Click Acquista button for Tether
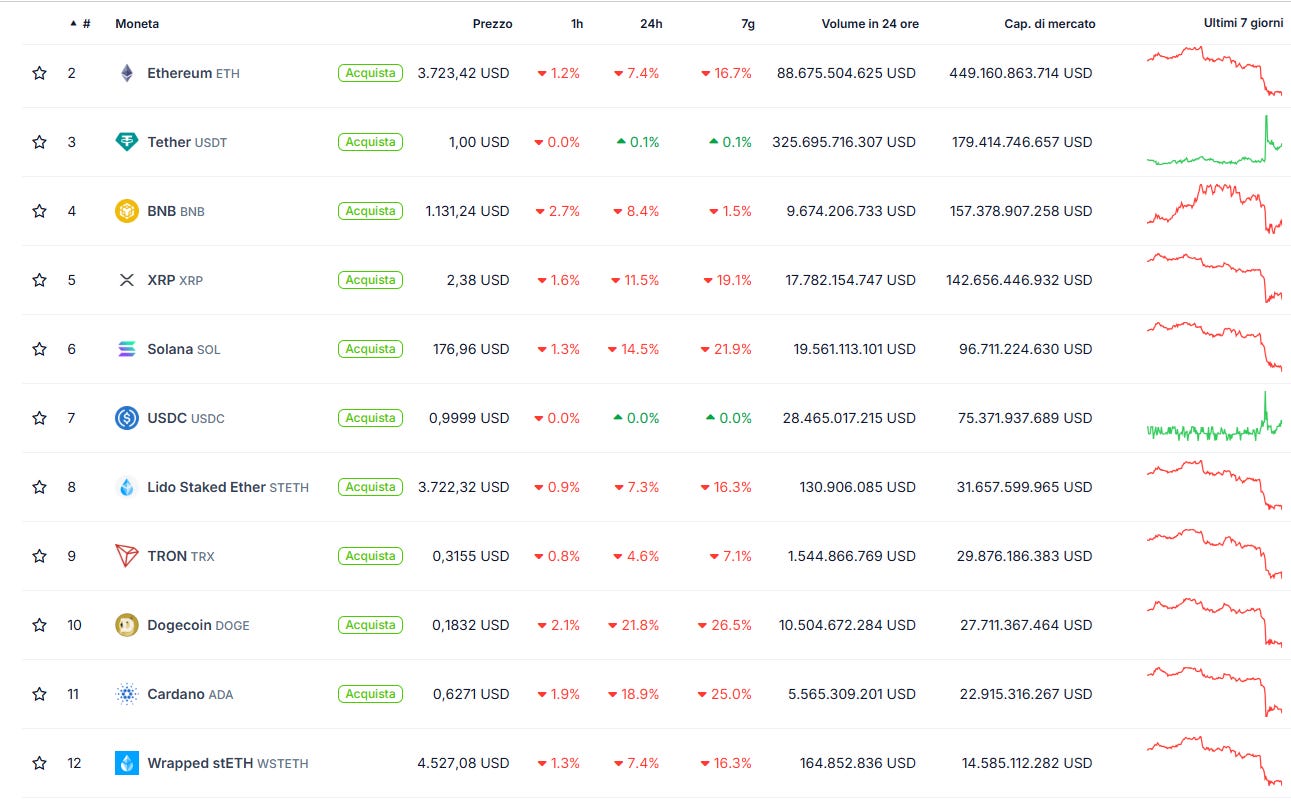This screenshot has height=802, width=1291. pos(371,142)
